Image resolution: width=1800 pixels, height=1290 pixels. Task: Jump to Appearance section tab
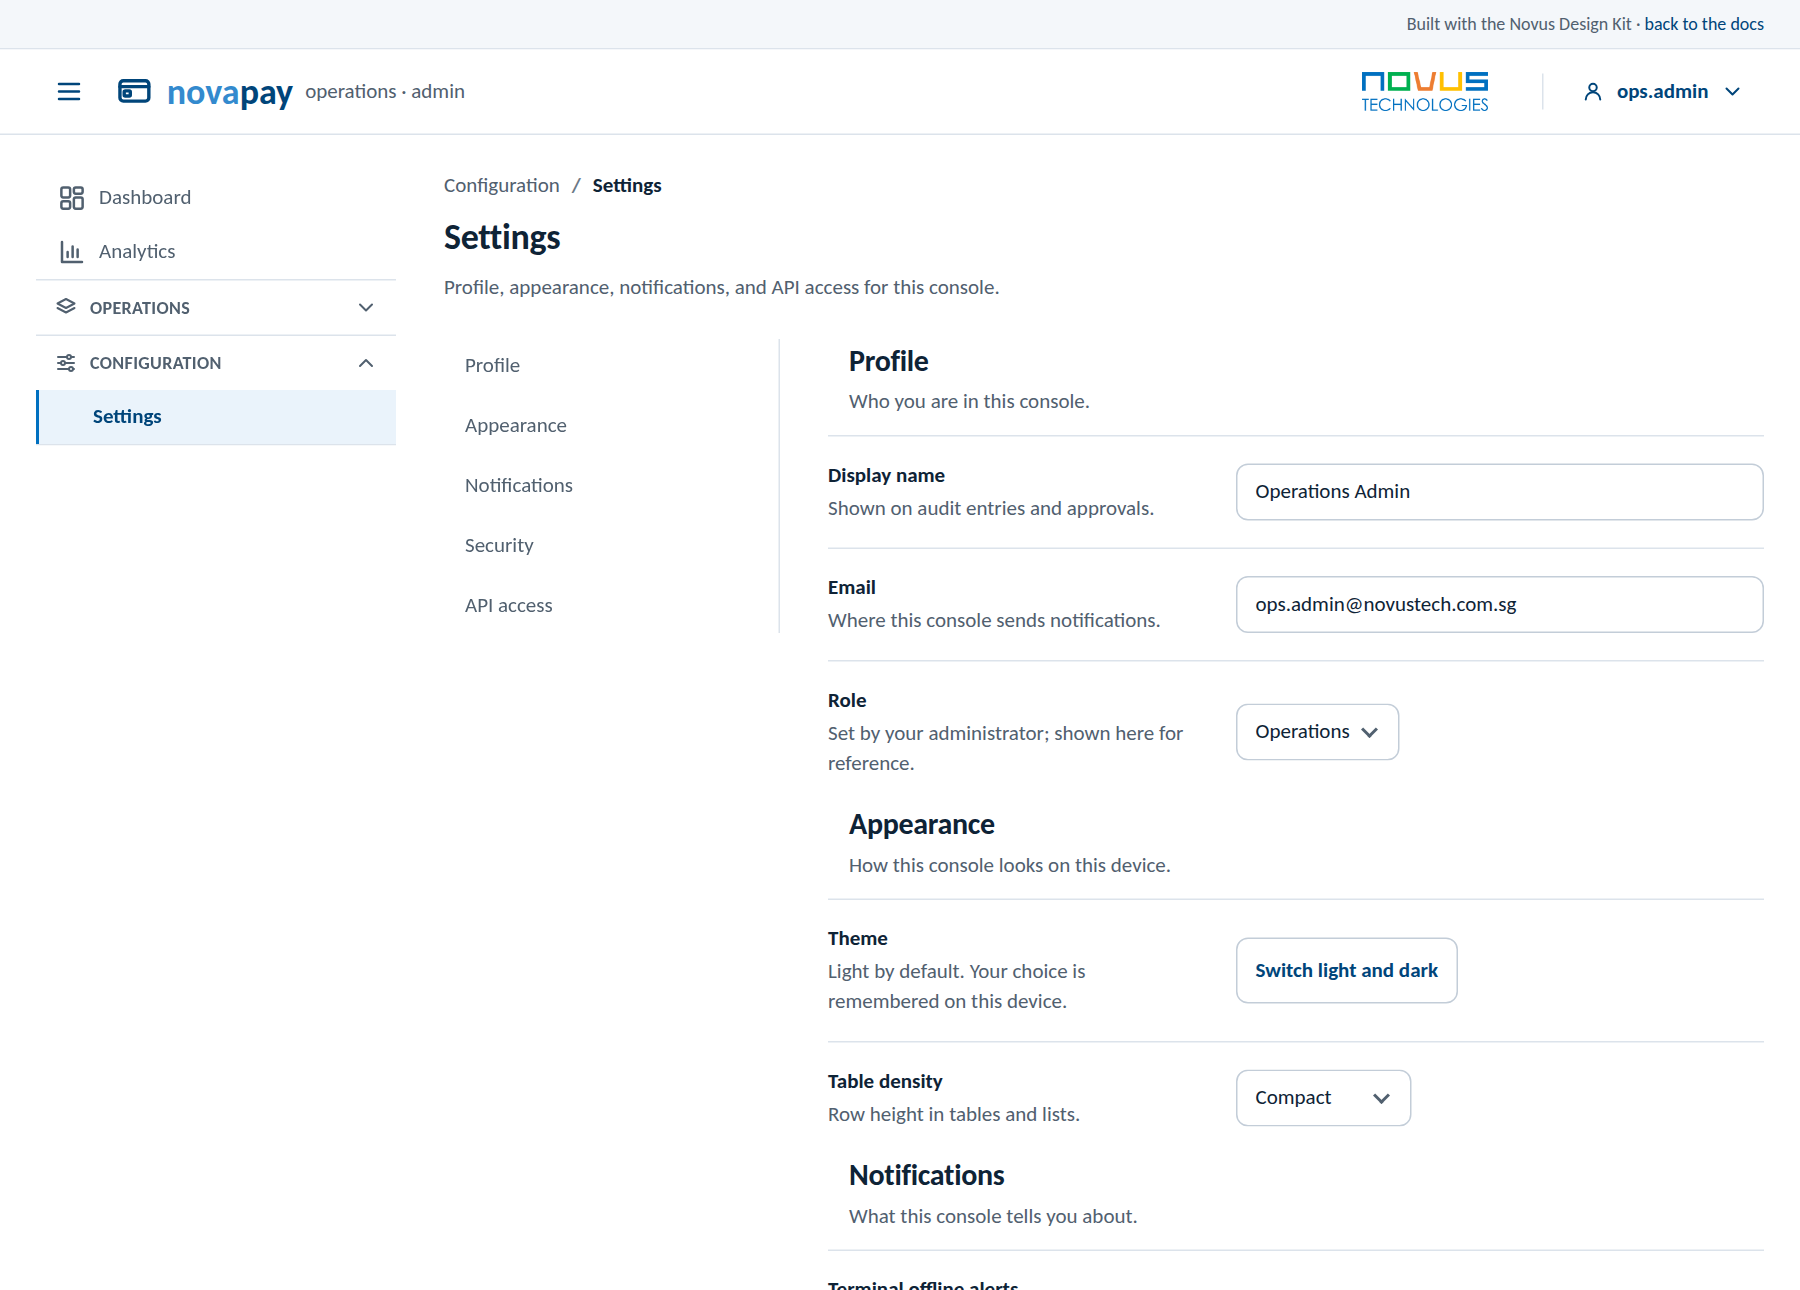pos(515,426)
